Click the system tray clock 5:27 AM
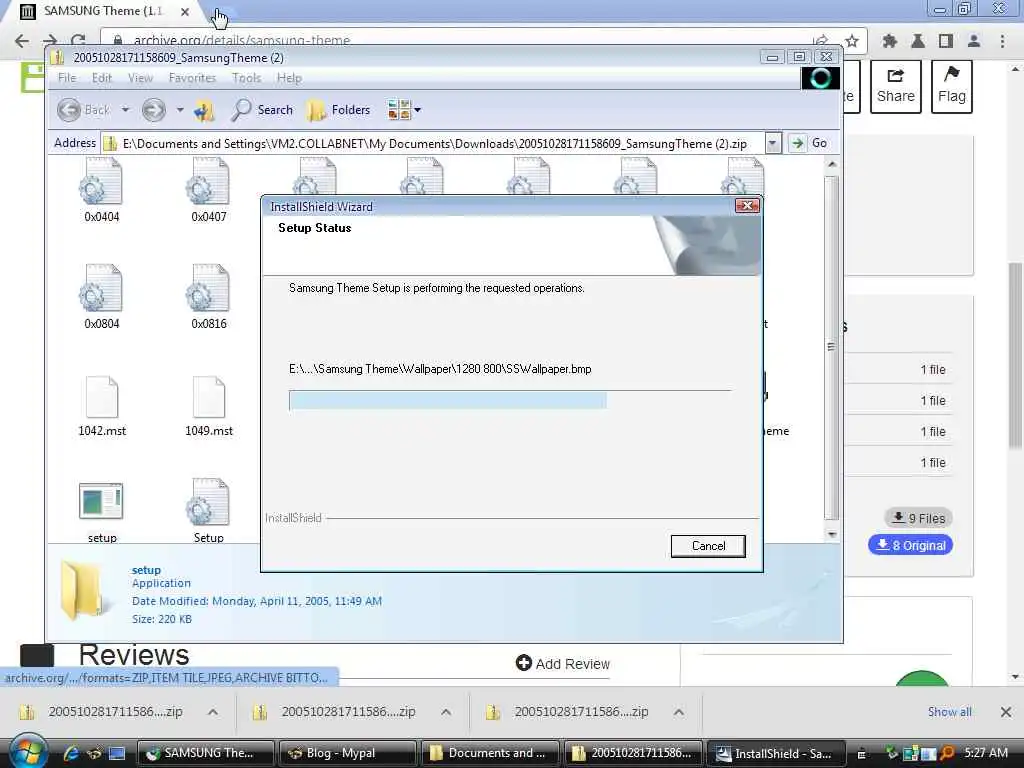This screenshot has height=768, width=1024. pyautogui.click(x=985, y=753)
